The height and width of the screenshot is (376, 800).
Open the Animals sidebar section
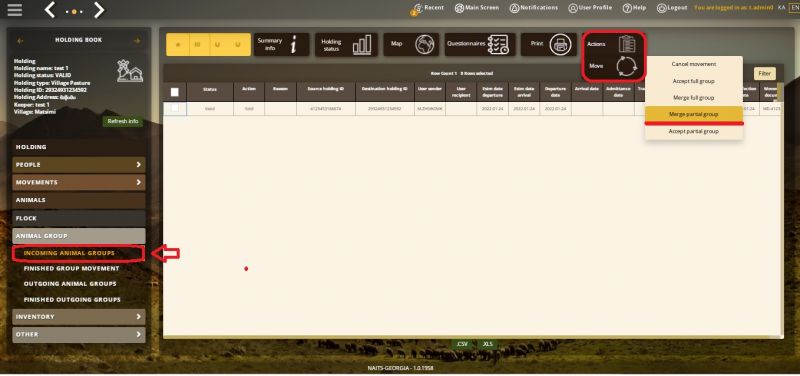[79, 200]
